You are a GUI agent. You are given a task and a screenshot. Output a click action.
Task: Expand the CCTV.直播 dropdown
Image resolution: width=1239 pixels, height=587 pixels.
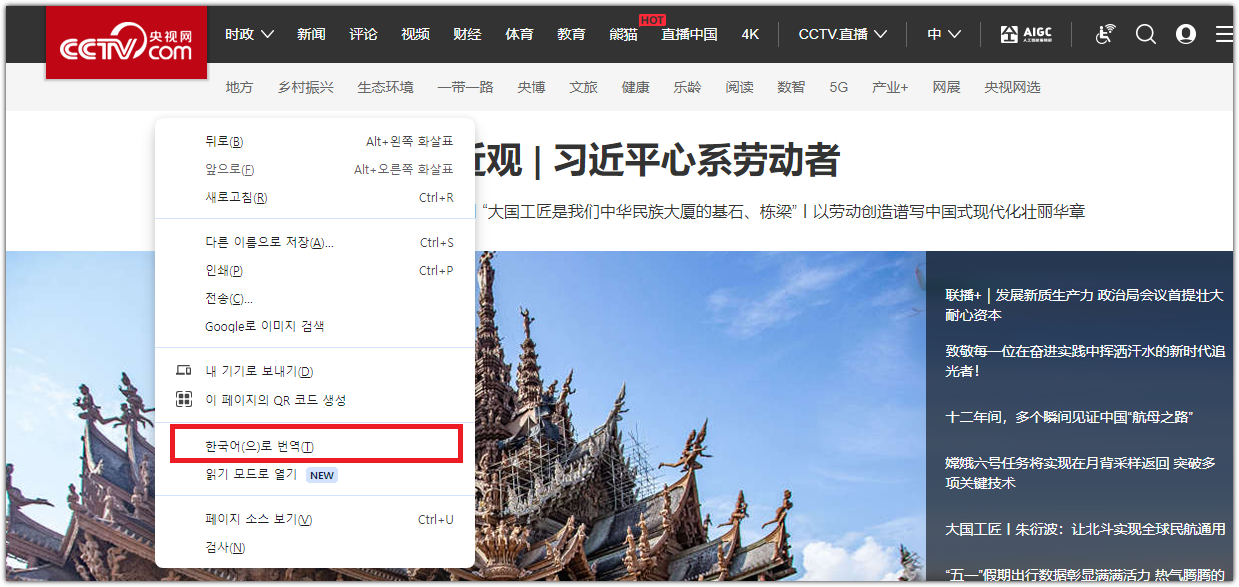coord(842,34)
